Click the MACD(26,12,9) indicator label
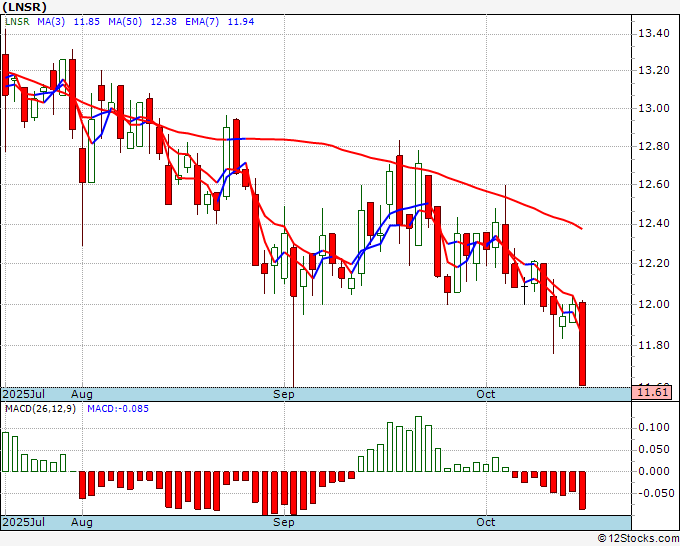680x546 pixels. (x=40, y=409)
